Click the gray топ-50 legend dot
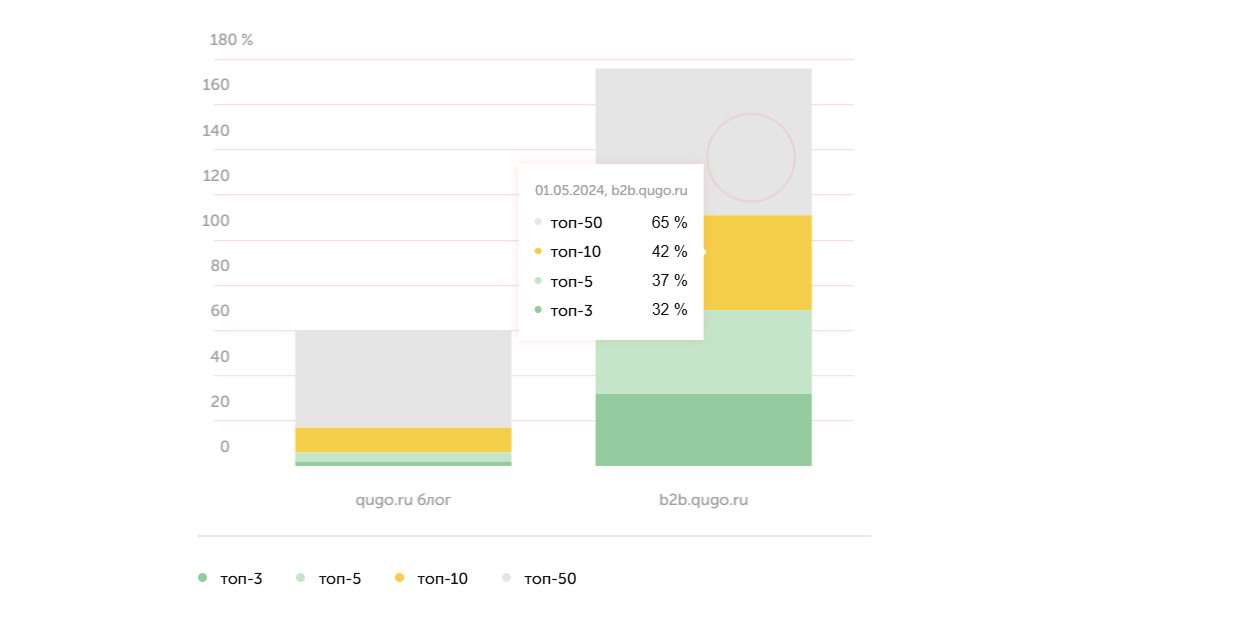The height and width of the screenshot is (626, 1250). [x=507, y=578]
